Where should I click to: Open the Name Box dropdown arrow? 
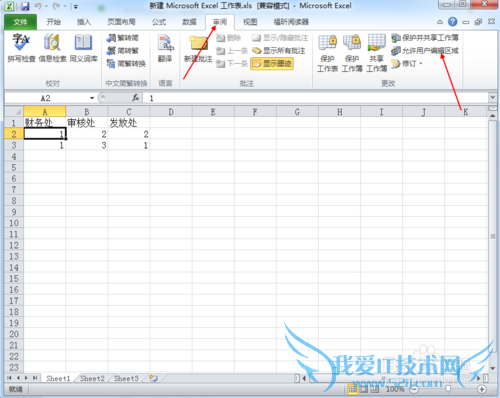[92, 98]
